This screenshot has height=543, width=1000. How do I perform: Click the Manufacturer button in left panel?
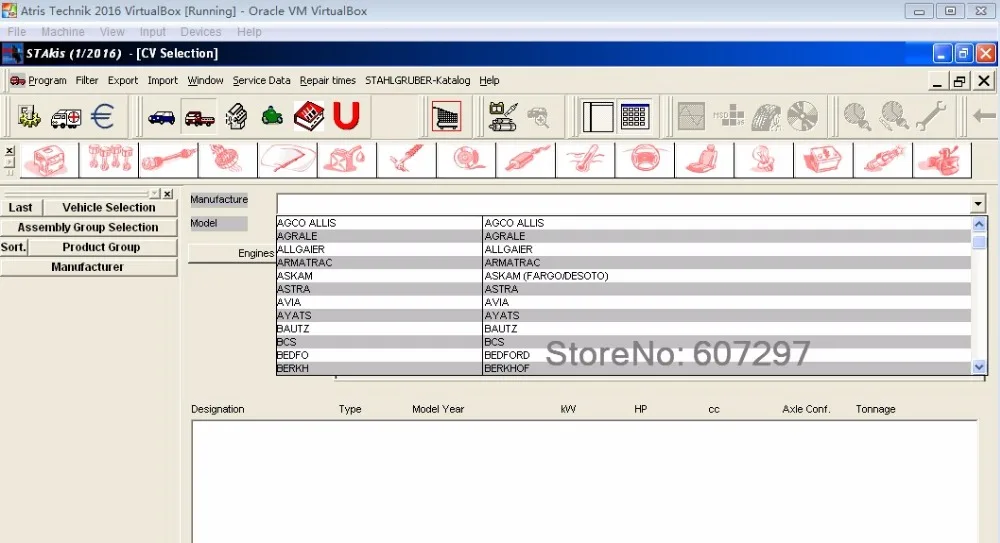tap(88, 267)
